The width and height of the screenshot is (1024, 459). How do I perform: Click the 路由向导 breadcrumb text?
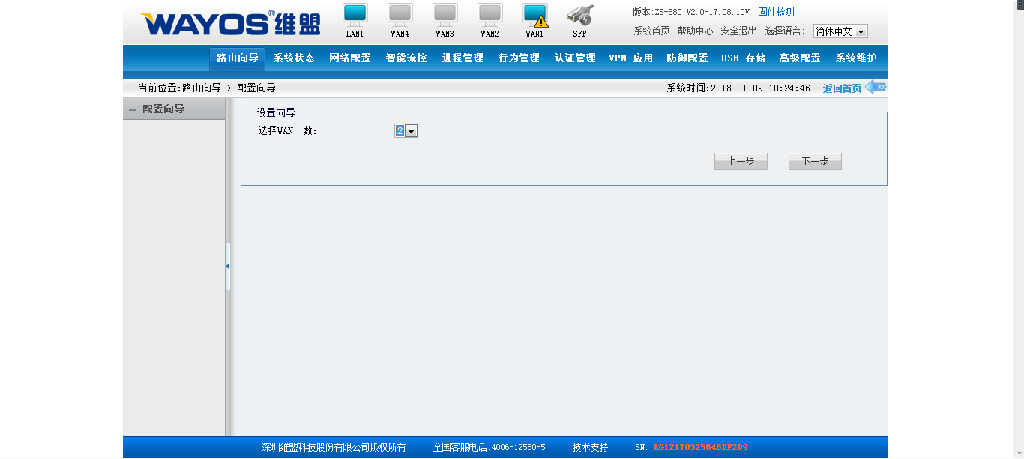point(201,87)
